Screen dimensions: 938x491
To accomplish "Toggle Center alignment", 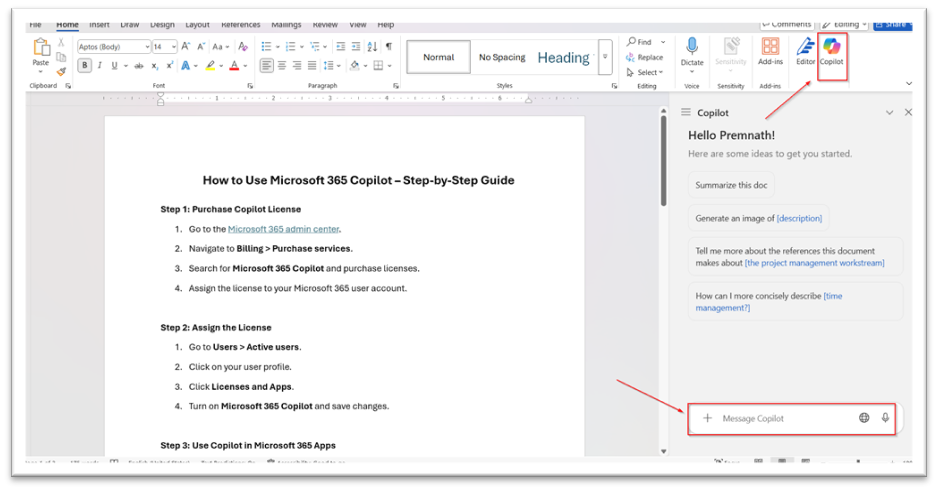I will [282, 66].
